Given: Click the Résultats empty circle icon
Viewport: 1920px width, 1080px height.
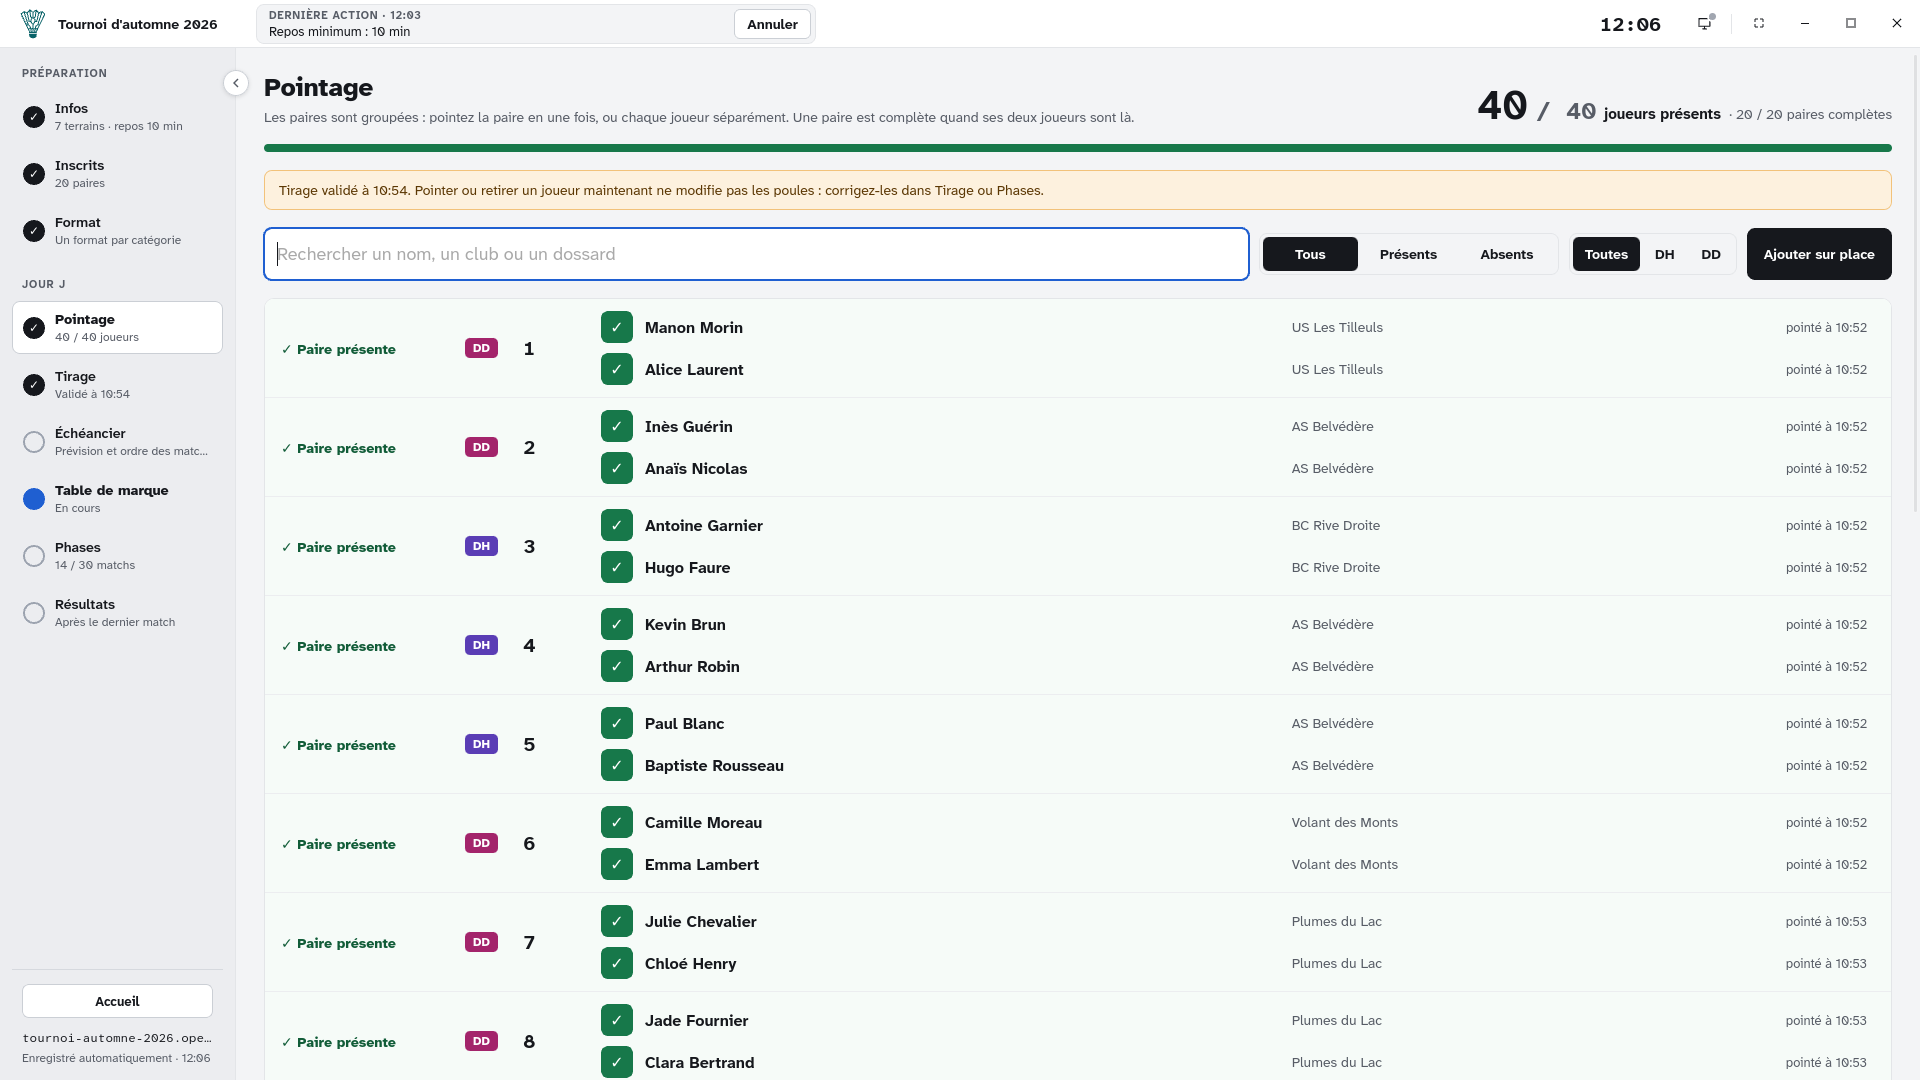Looking at the screenshot, I should pyautogui.click(x=34, y=613).
